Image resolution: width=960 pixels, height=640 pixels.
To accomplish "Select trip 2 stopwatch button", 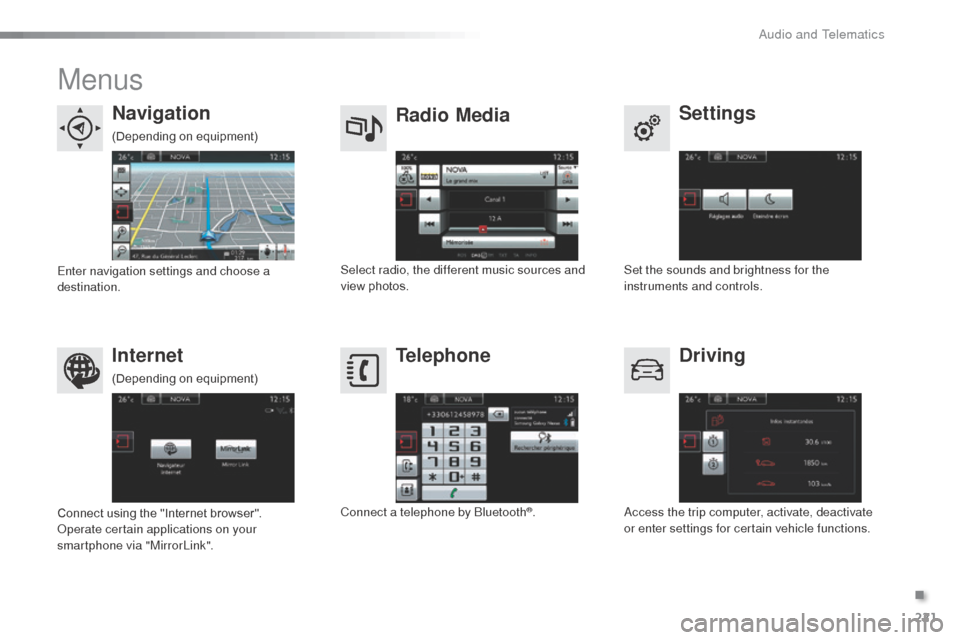I will tap(713, 465).
